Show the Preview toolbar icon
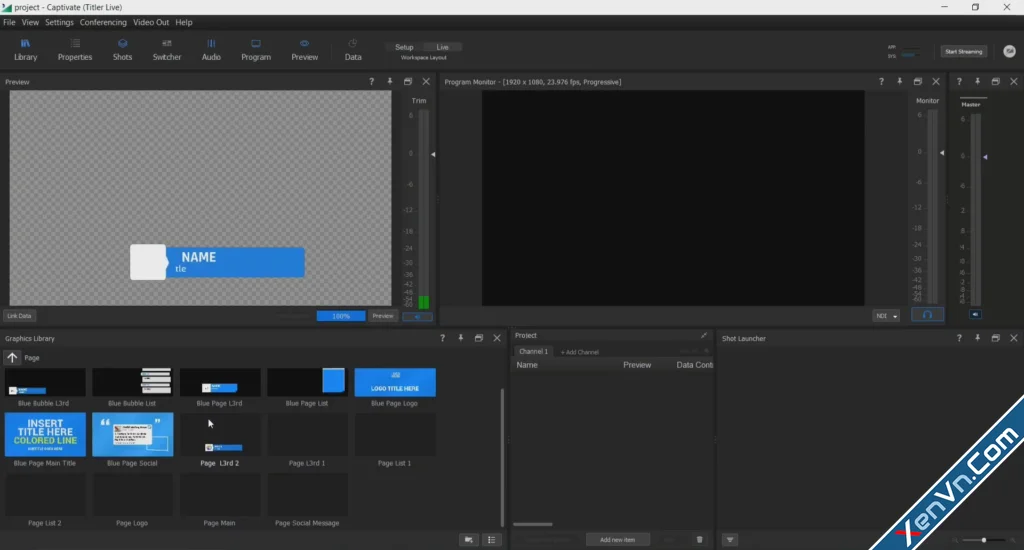 (304, 50)
